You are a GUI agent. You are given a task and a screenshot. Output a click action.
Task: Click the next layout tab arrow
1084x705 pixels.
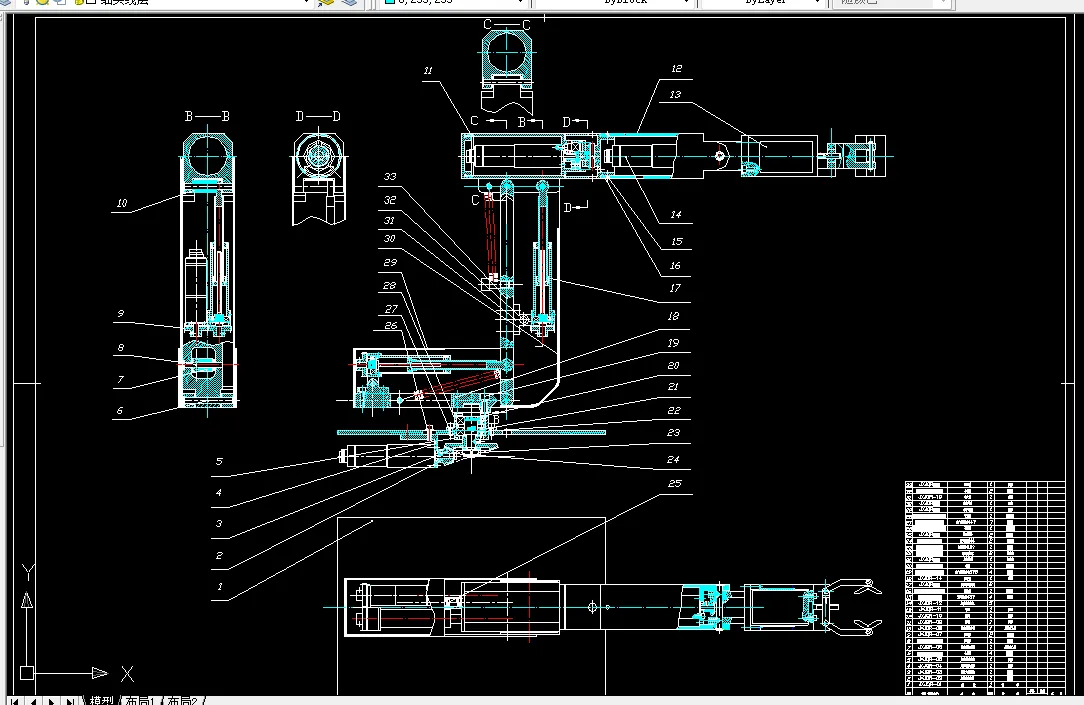[52, 701]
